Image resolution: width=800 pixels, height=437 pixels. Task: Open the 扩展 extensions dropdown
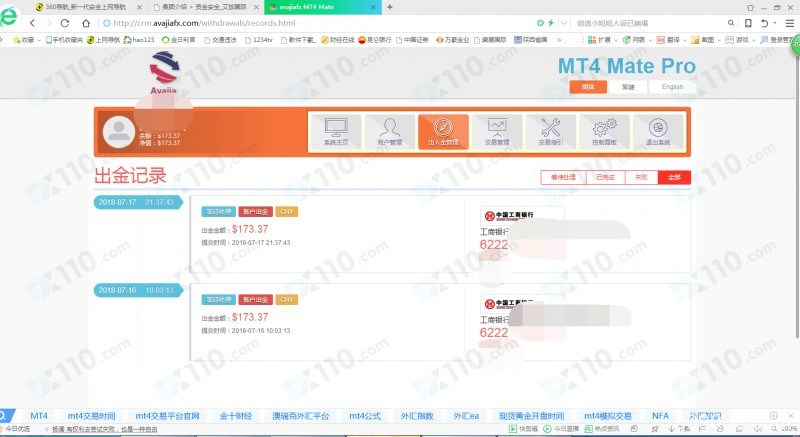[602, 40]
